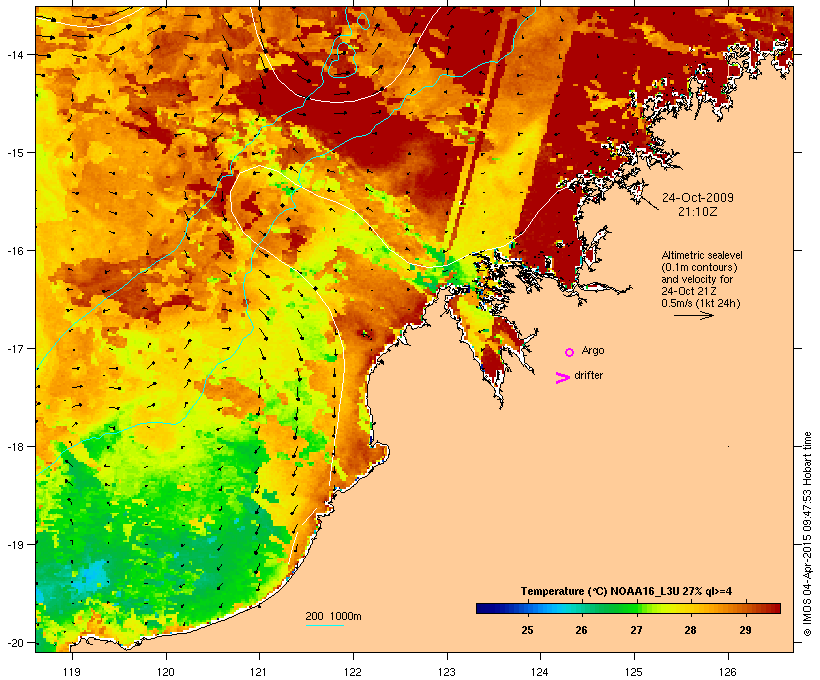Click the latitude label -15
Viewport: 820px width, 680px height.
[x=14, y=152]
